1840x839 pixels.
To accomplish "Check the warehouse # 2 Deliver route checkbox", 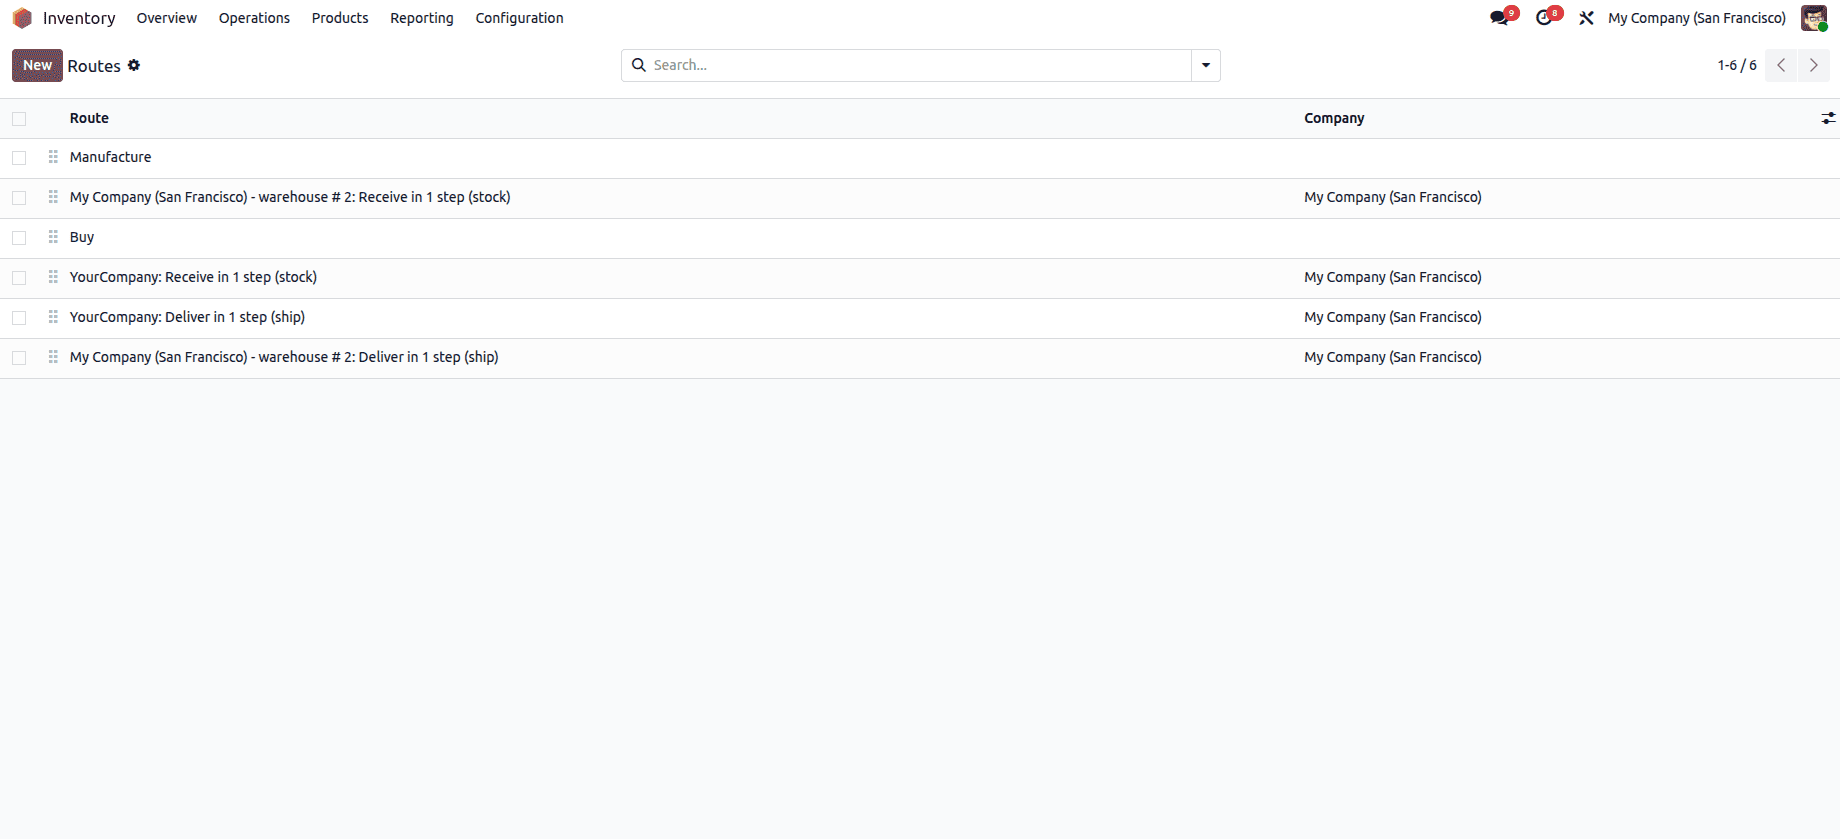I will click(x=19, y=358).
